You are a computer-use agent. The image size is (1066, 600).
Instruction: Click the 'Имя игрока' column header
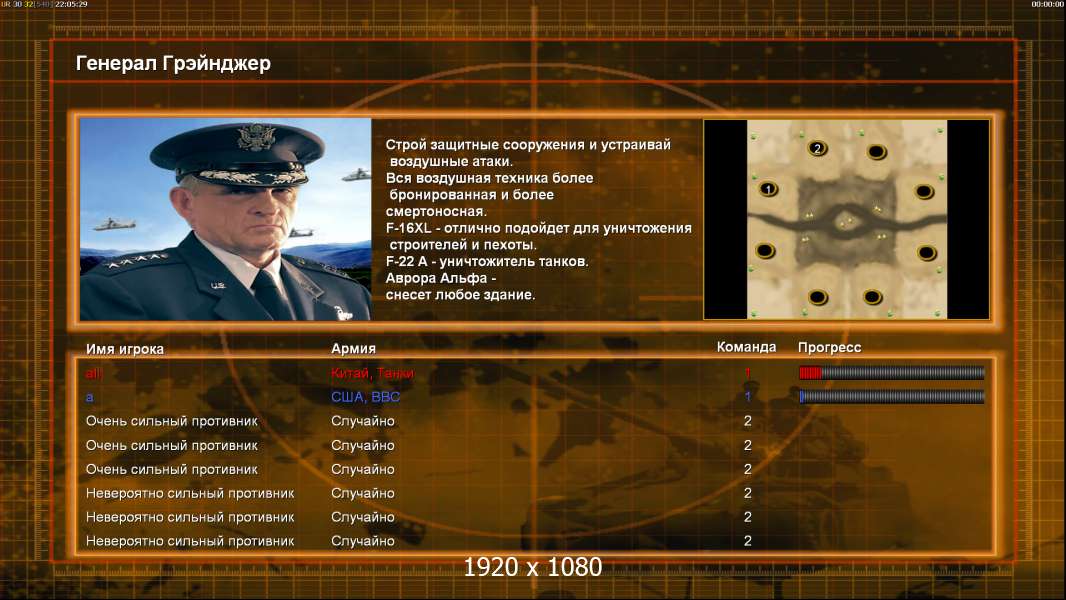[x=124, y=349]
